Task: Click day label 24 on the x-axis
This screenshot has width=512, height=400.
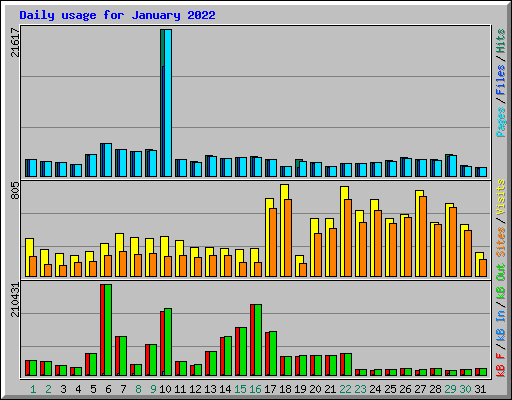Action: (375, 389)
